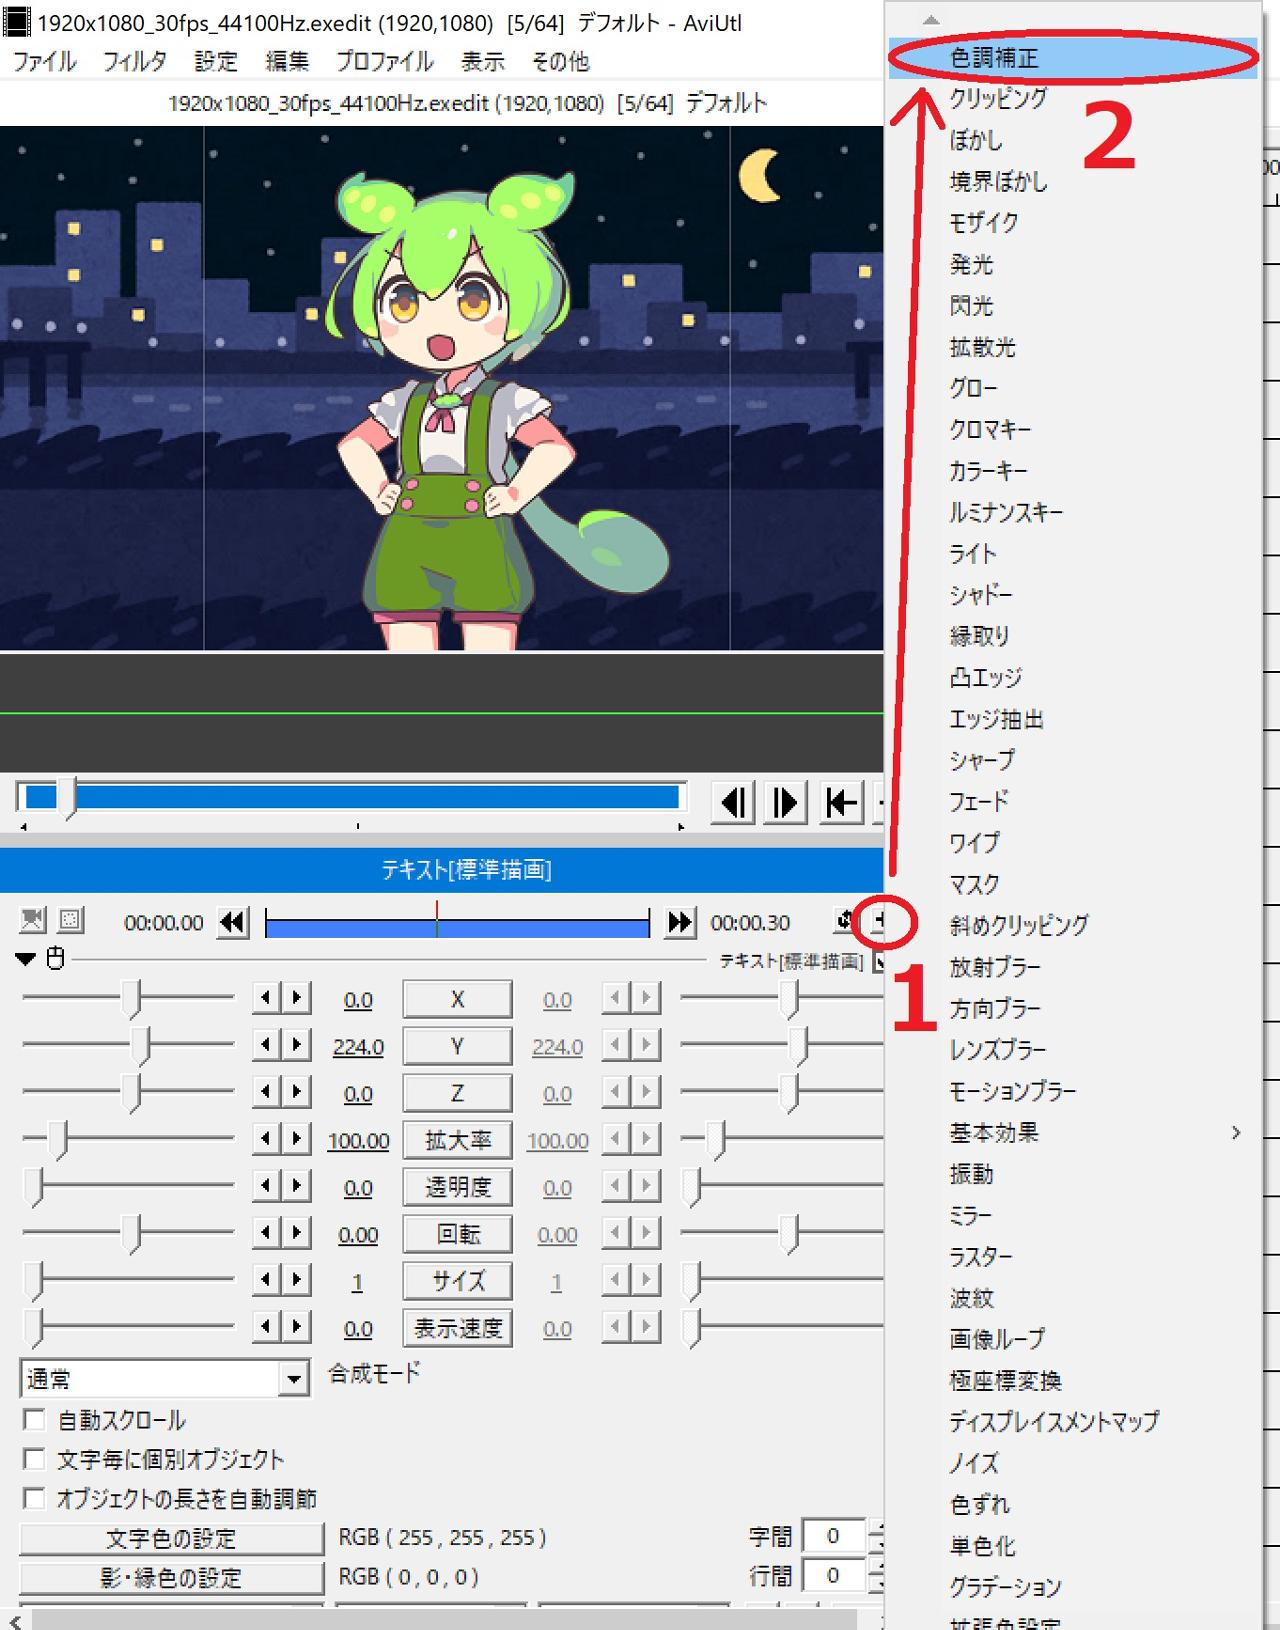Enable the 自動スクロール checkbox

(35, 1419)
